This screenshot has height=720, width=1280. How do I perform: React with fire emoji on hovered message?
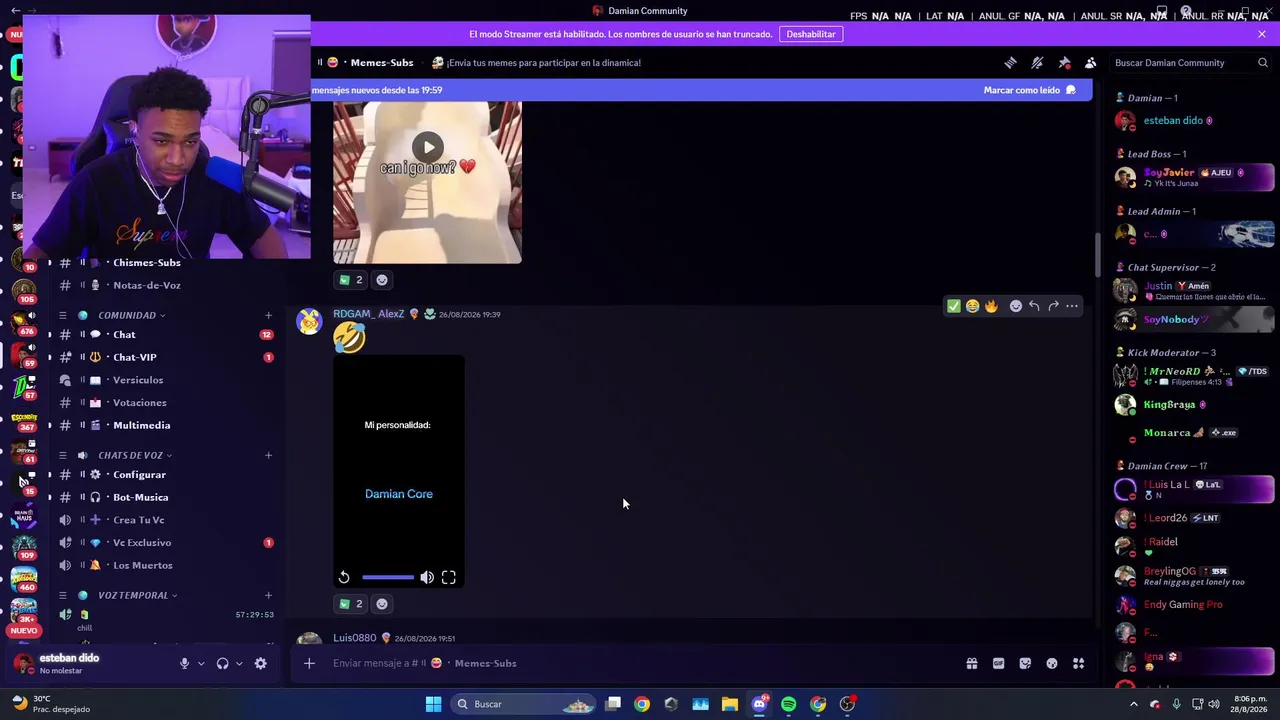(x=991, y=306)
